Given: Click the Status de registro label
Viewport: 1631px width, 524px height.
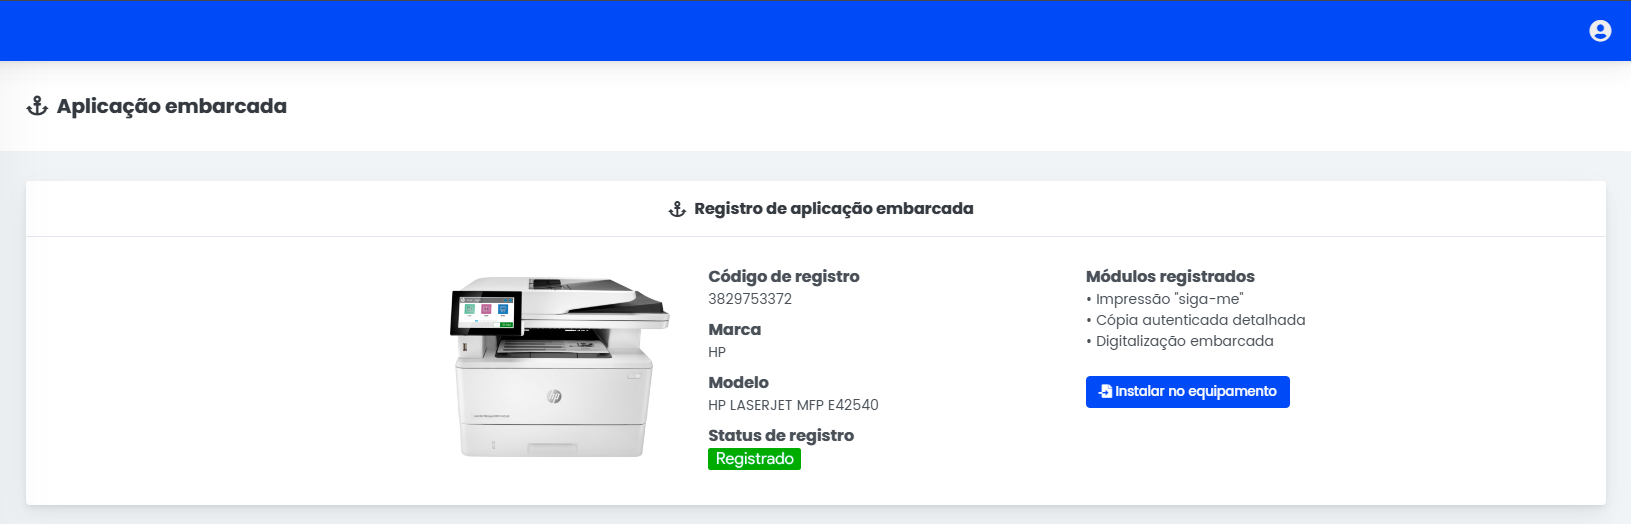Looking at the screenshot, I should [x=780, y=435].
